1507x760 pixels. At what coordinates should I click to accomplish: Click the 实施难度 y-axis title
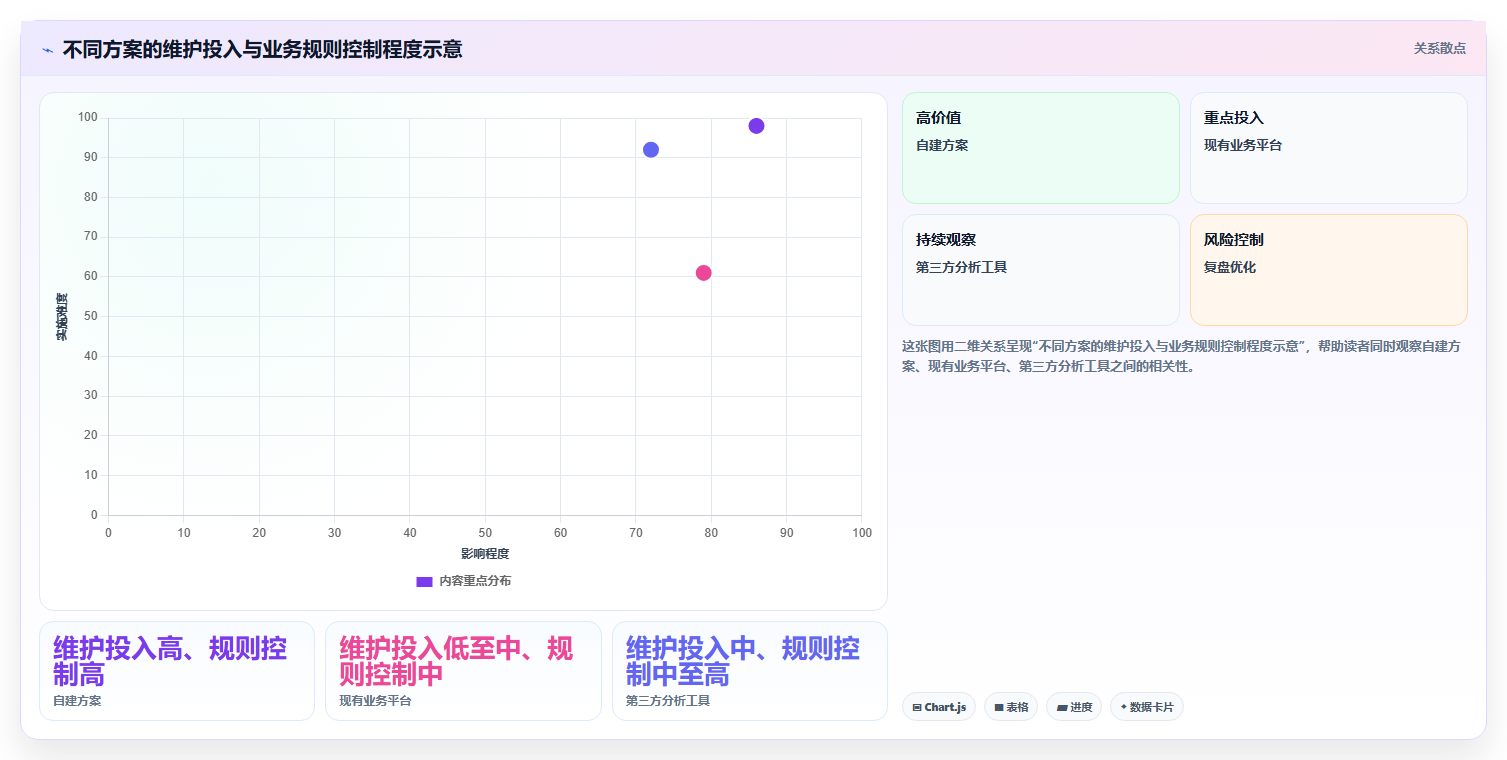61,317
